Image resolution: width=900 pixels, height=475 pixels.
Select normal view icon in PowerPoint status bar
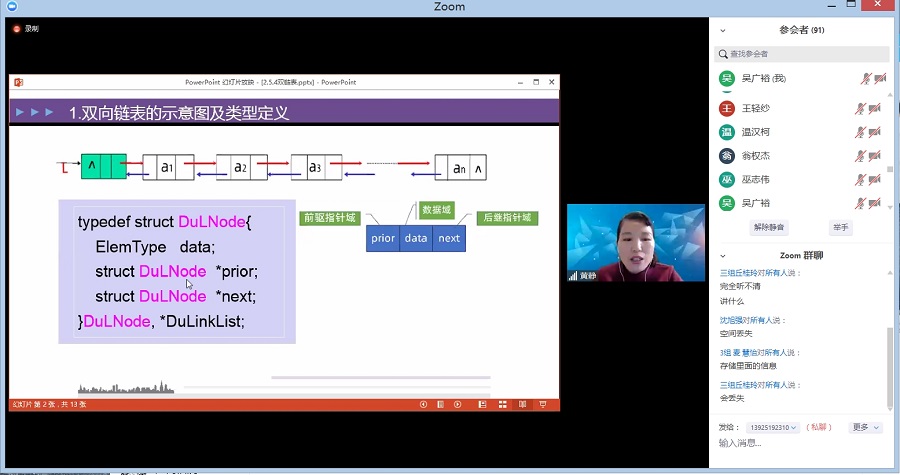click(481, 404)
